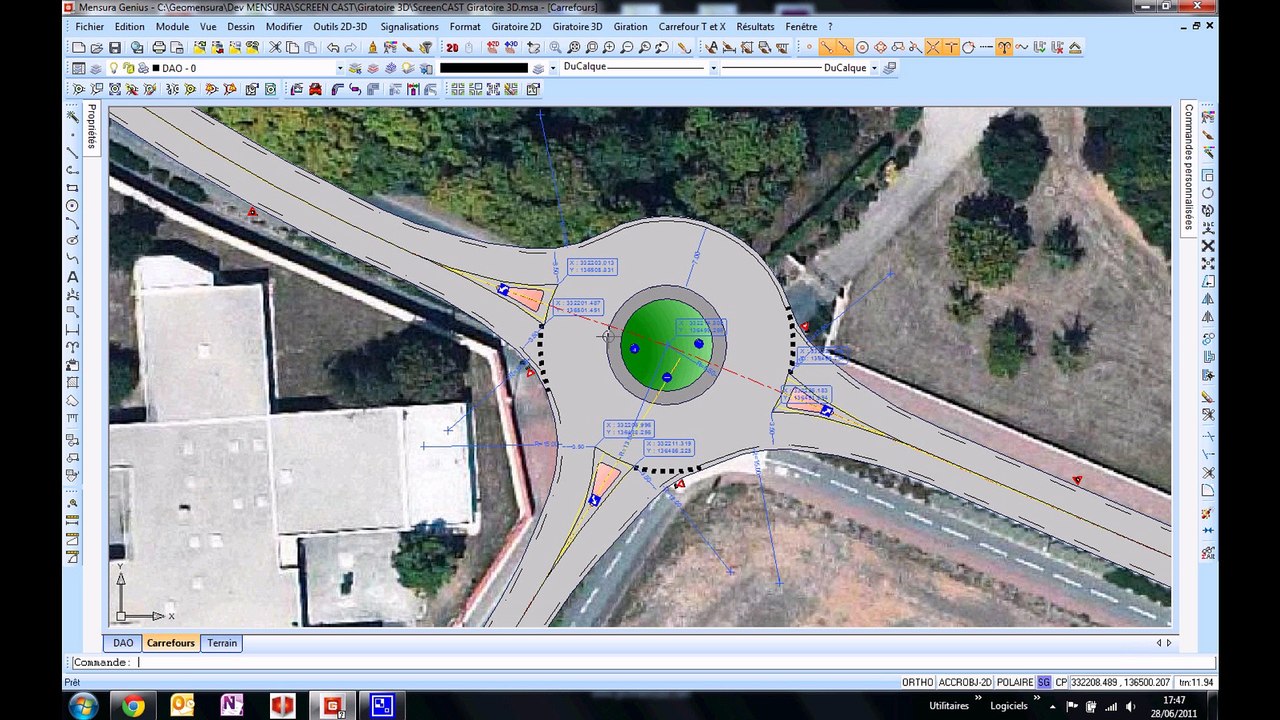Click the Cut scissors icon
Screen dimensions: 1280x720
[x=275, y=47]
